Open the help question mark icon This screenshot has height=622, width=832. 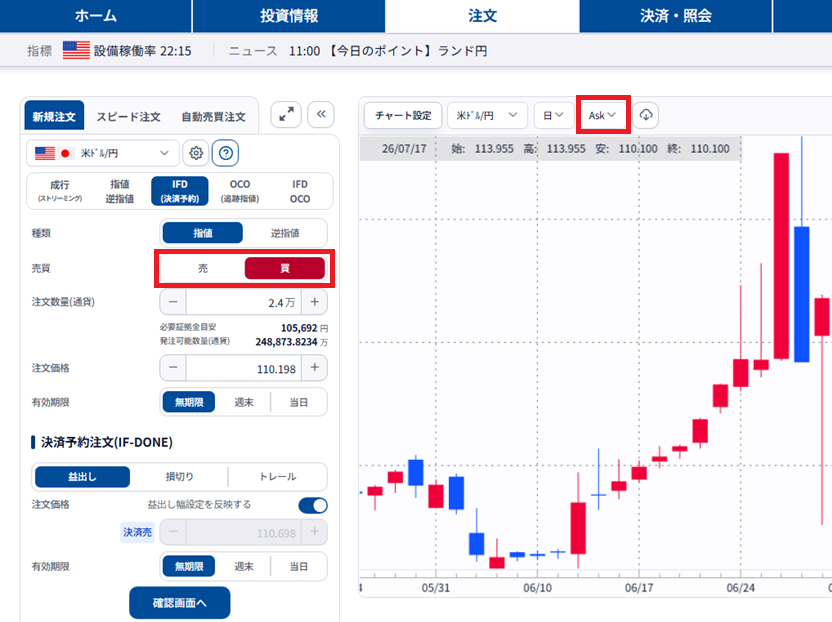pyautogui.click(x=226, y=153)
